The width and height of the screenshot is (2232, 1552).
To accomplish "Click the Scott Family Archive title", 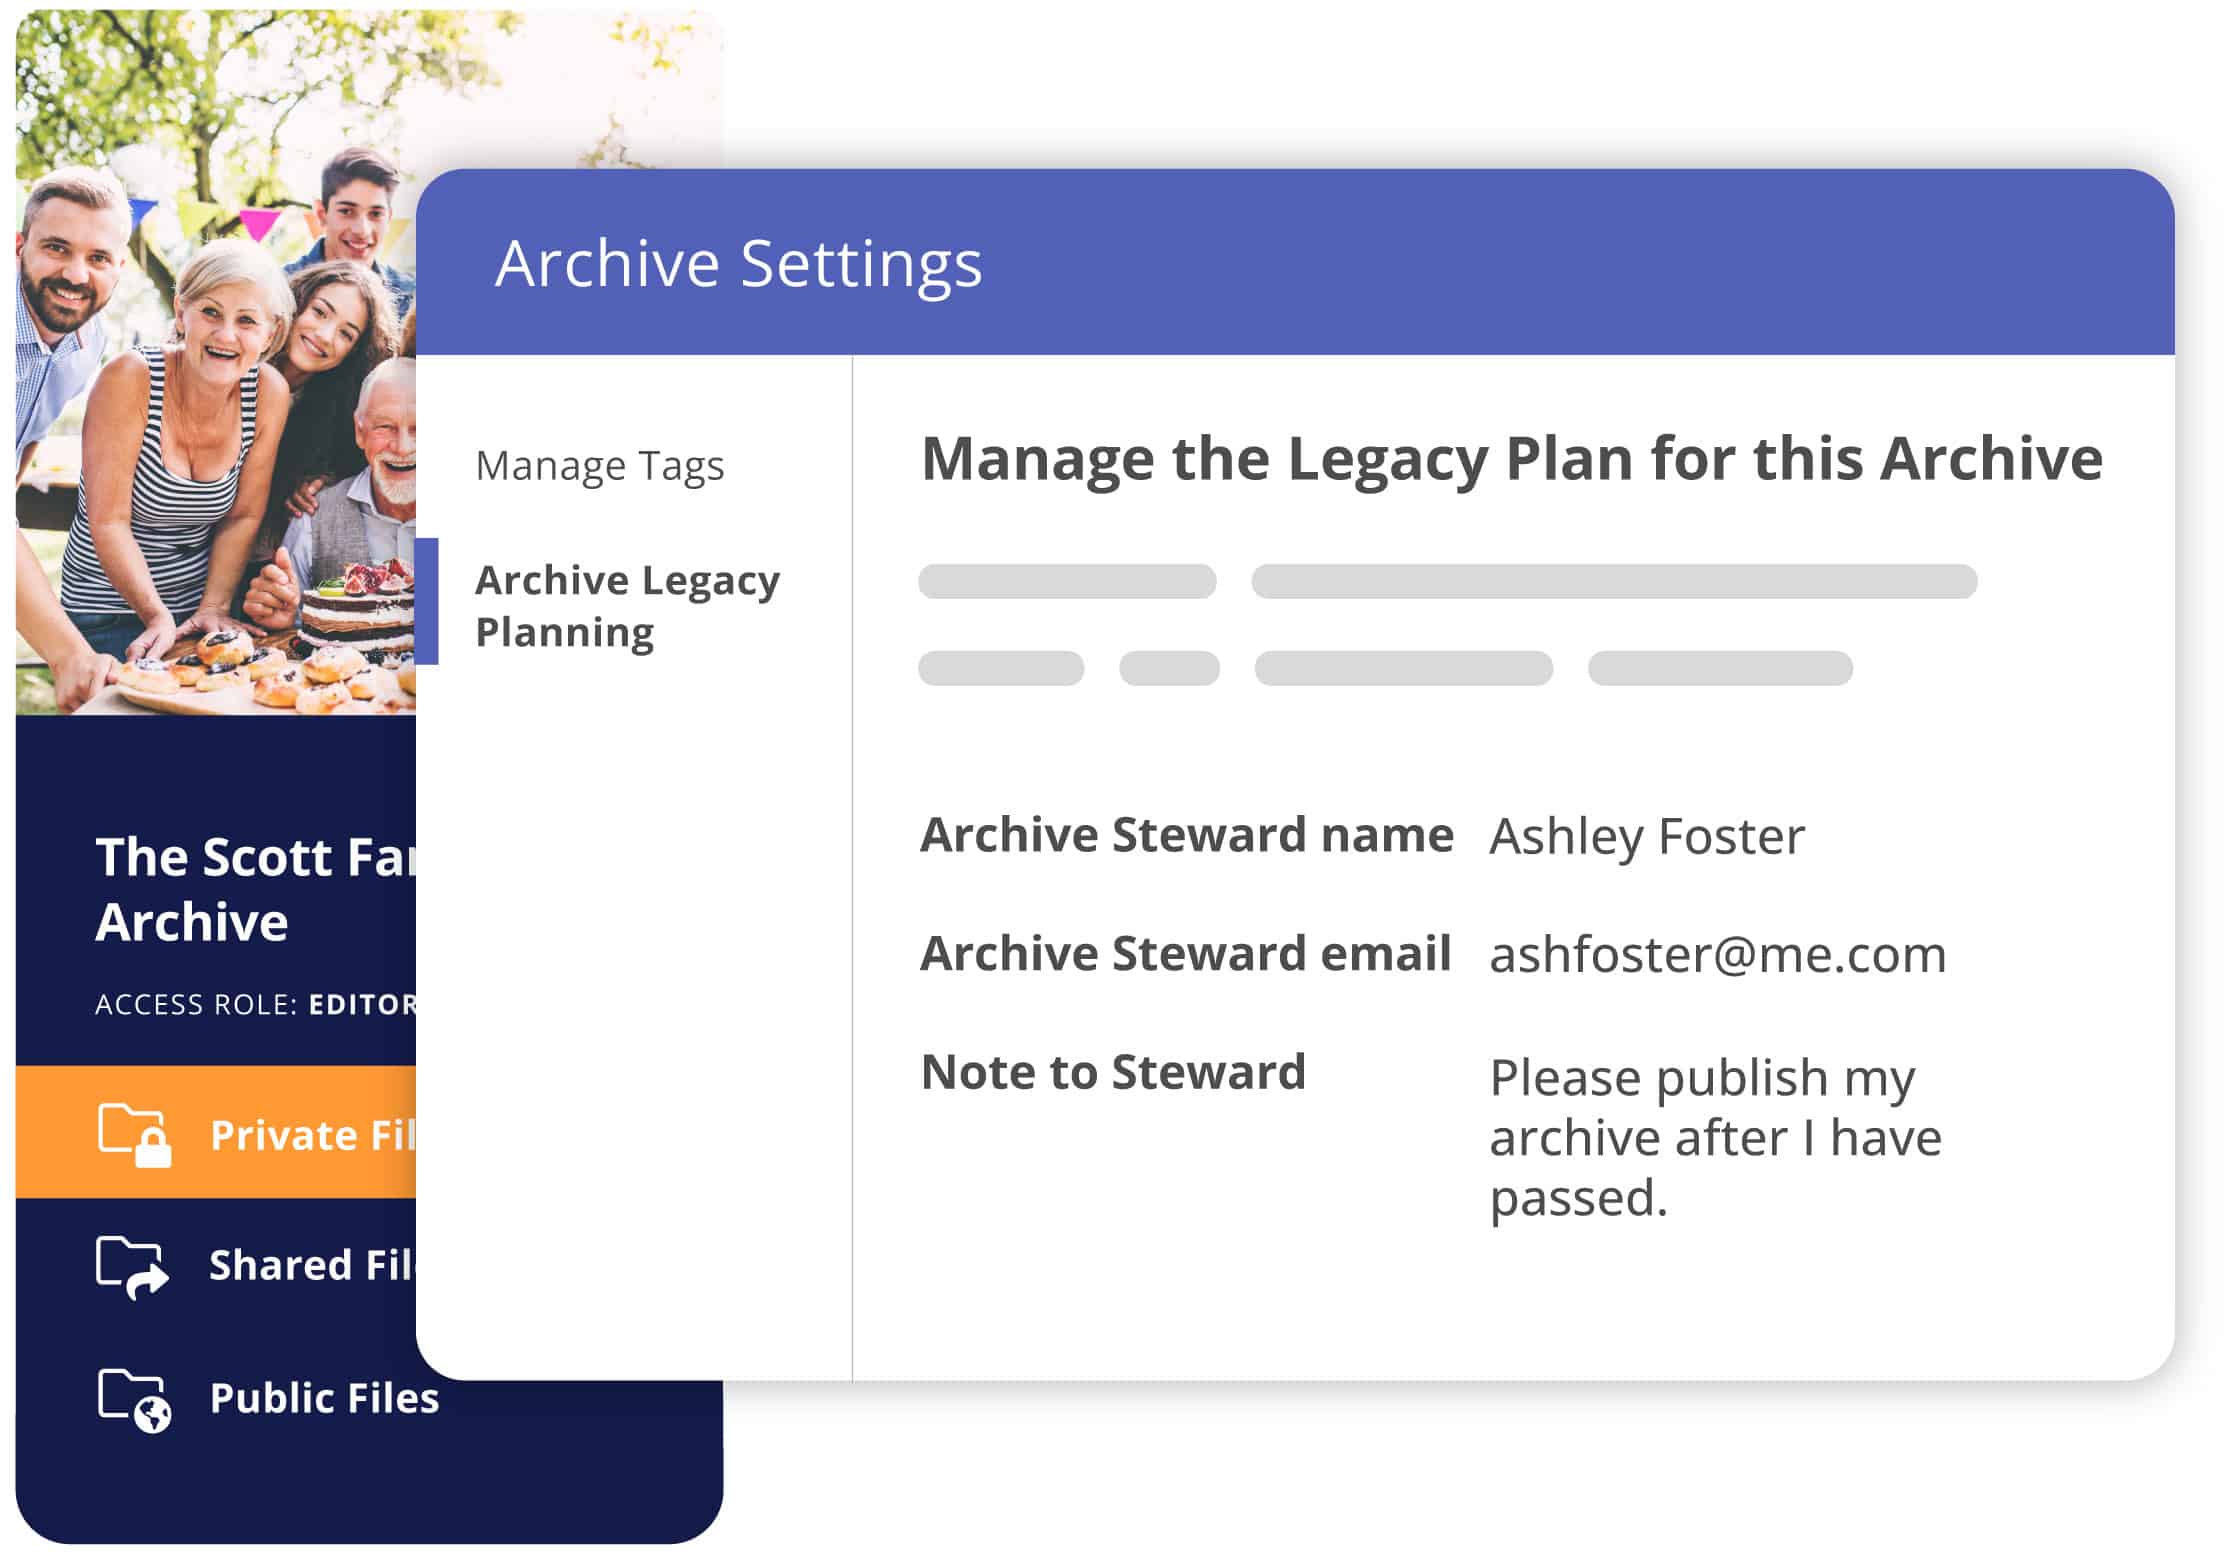I will 254,889.
